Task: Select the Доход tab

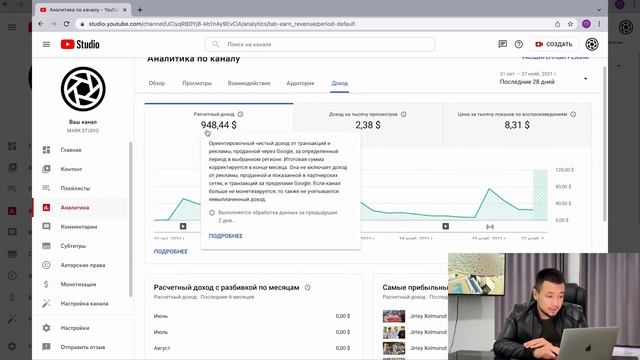Action: [x=340, y=83]
